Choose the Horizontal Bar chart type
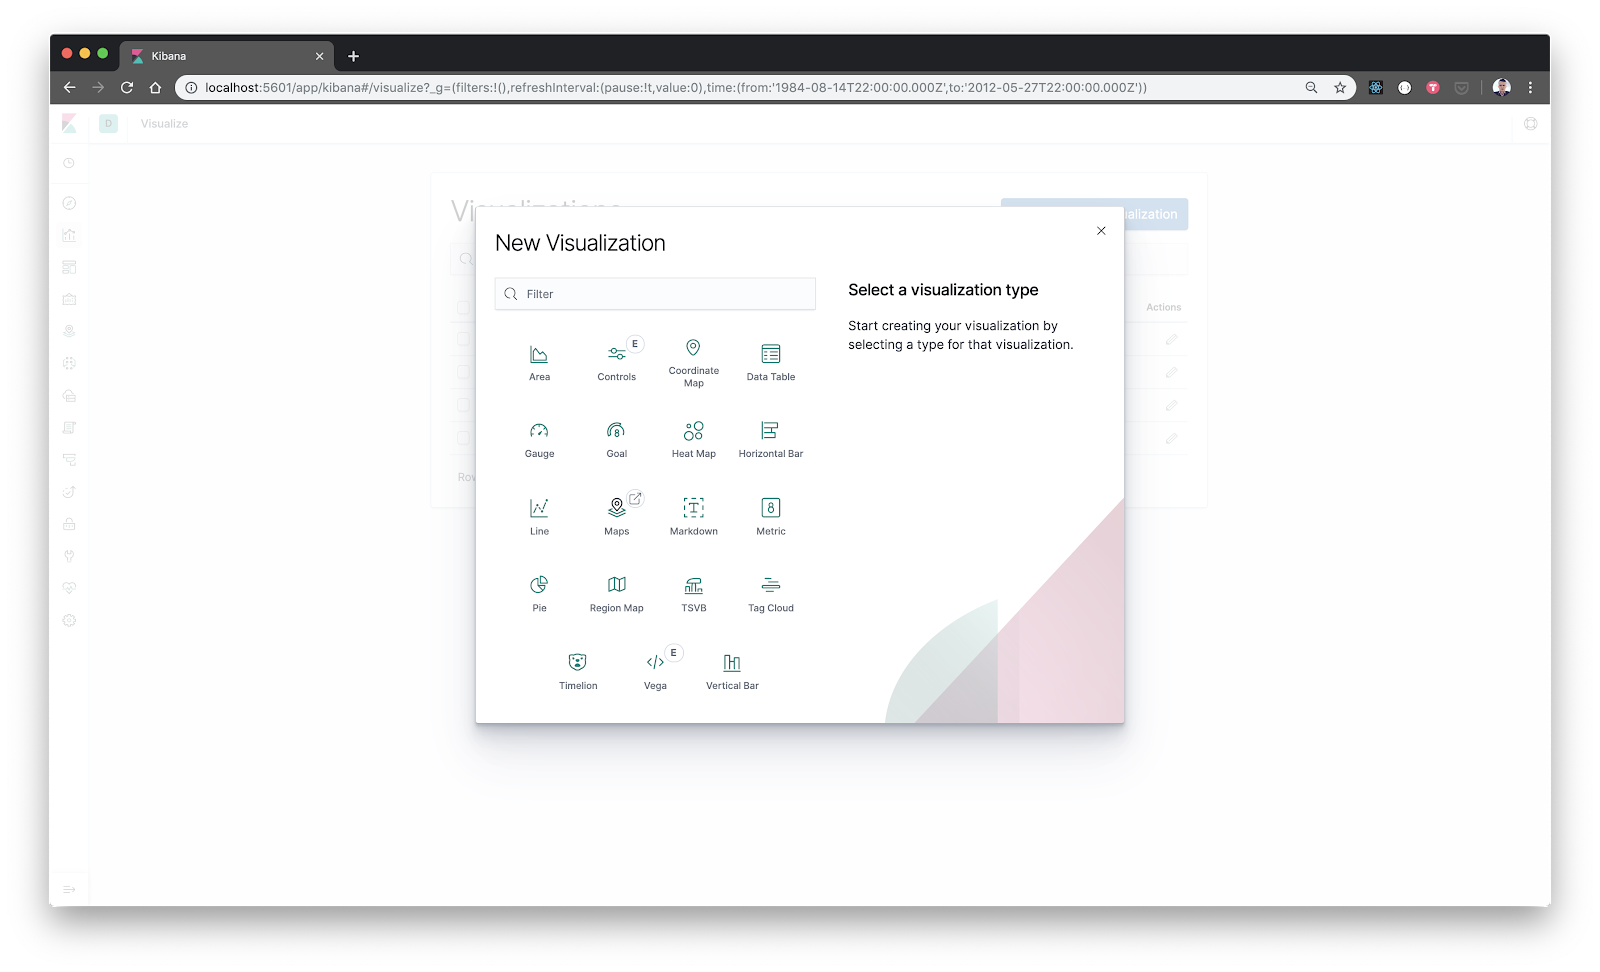Viewport: 1600px width, 972px height. [x=770, y=439]
